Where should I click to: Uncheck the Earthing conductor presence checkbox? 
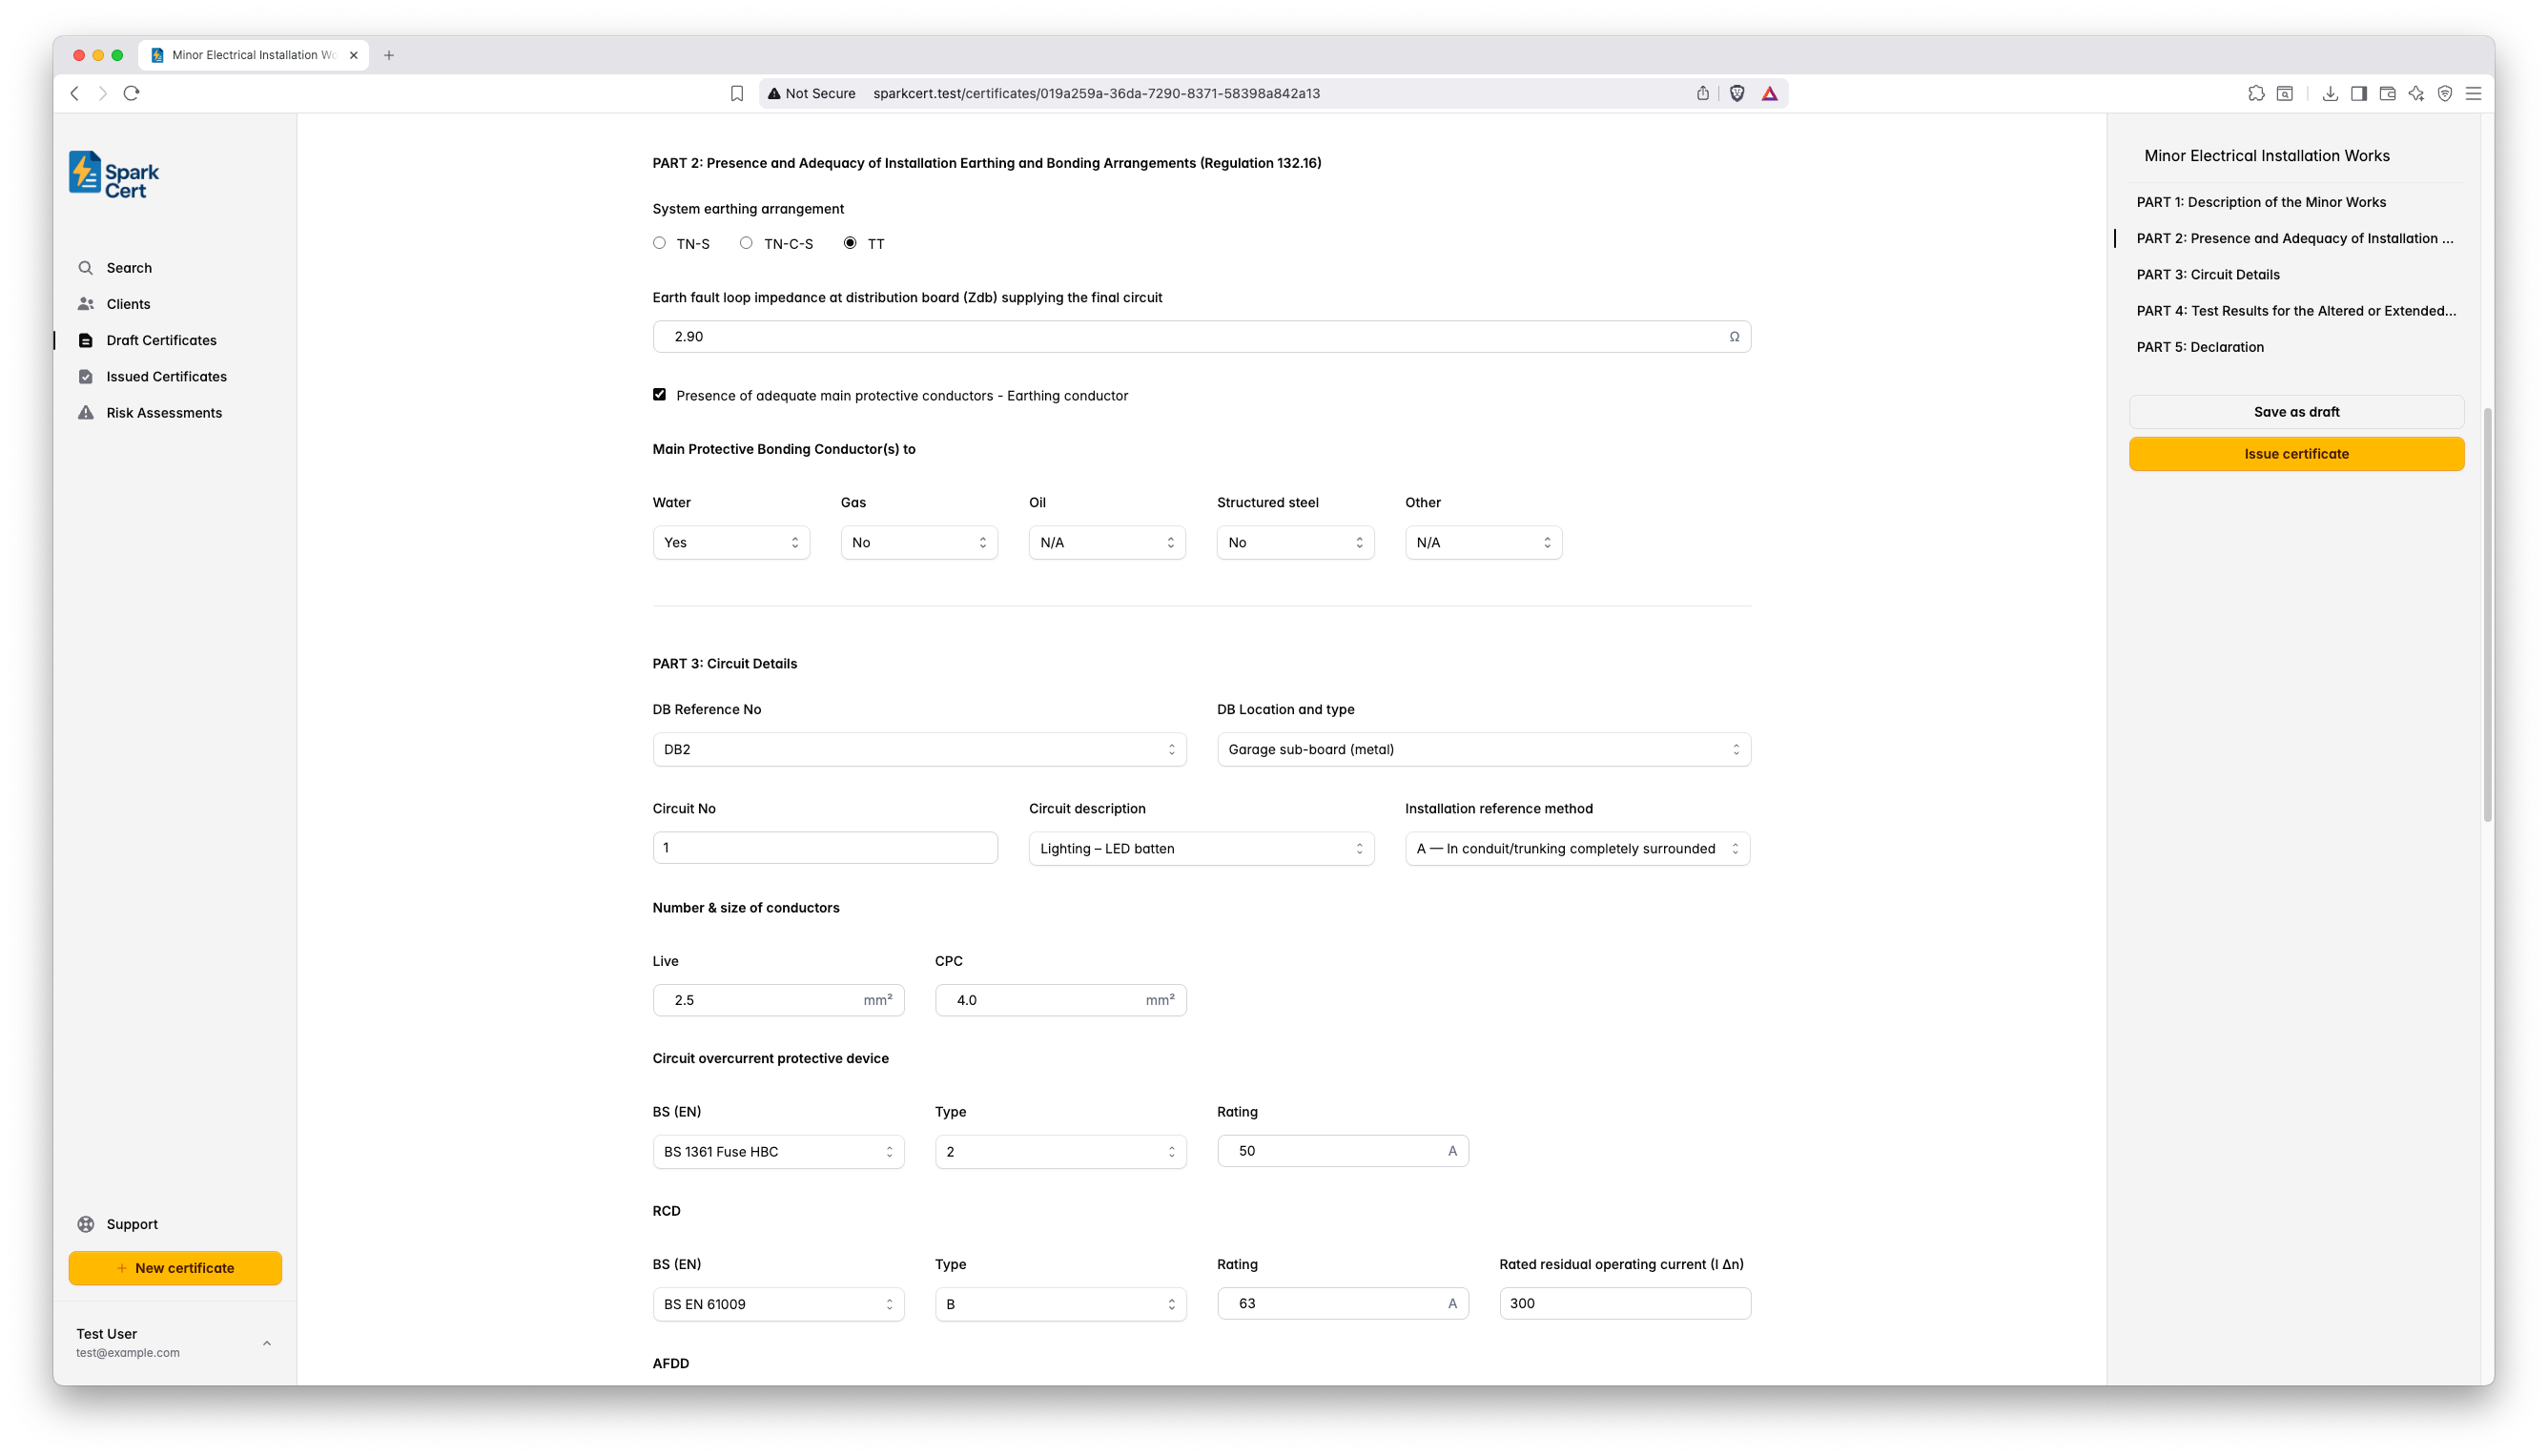tap(660, 394)
